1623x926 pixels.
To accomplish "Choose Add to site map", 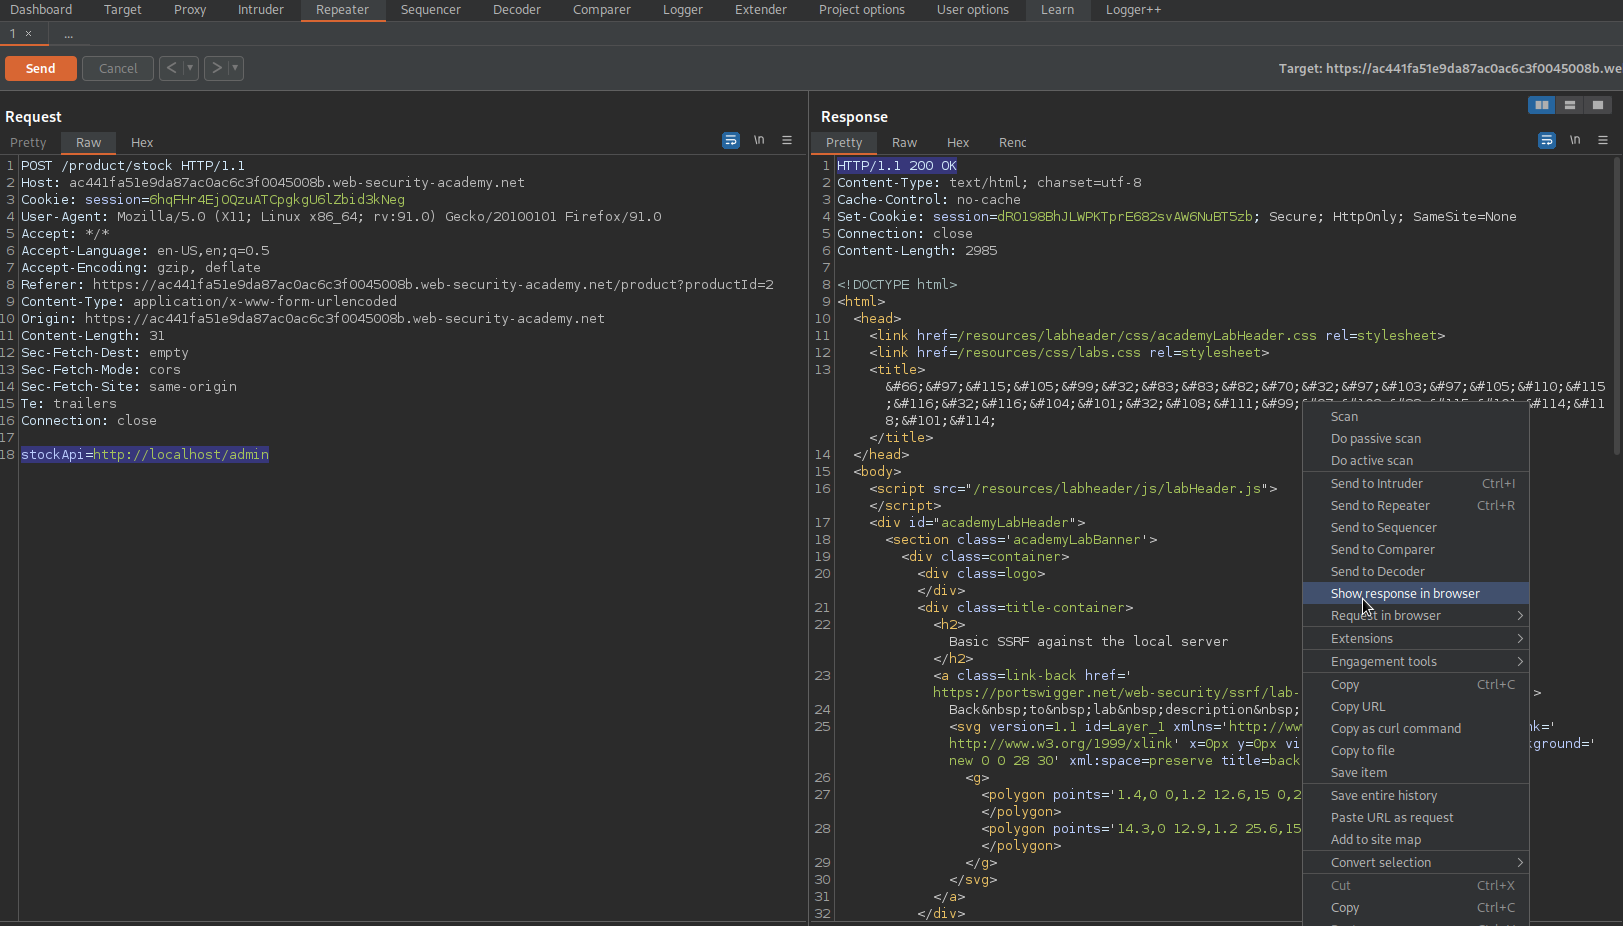I will tap(1416, 839).
